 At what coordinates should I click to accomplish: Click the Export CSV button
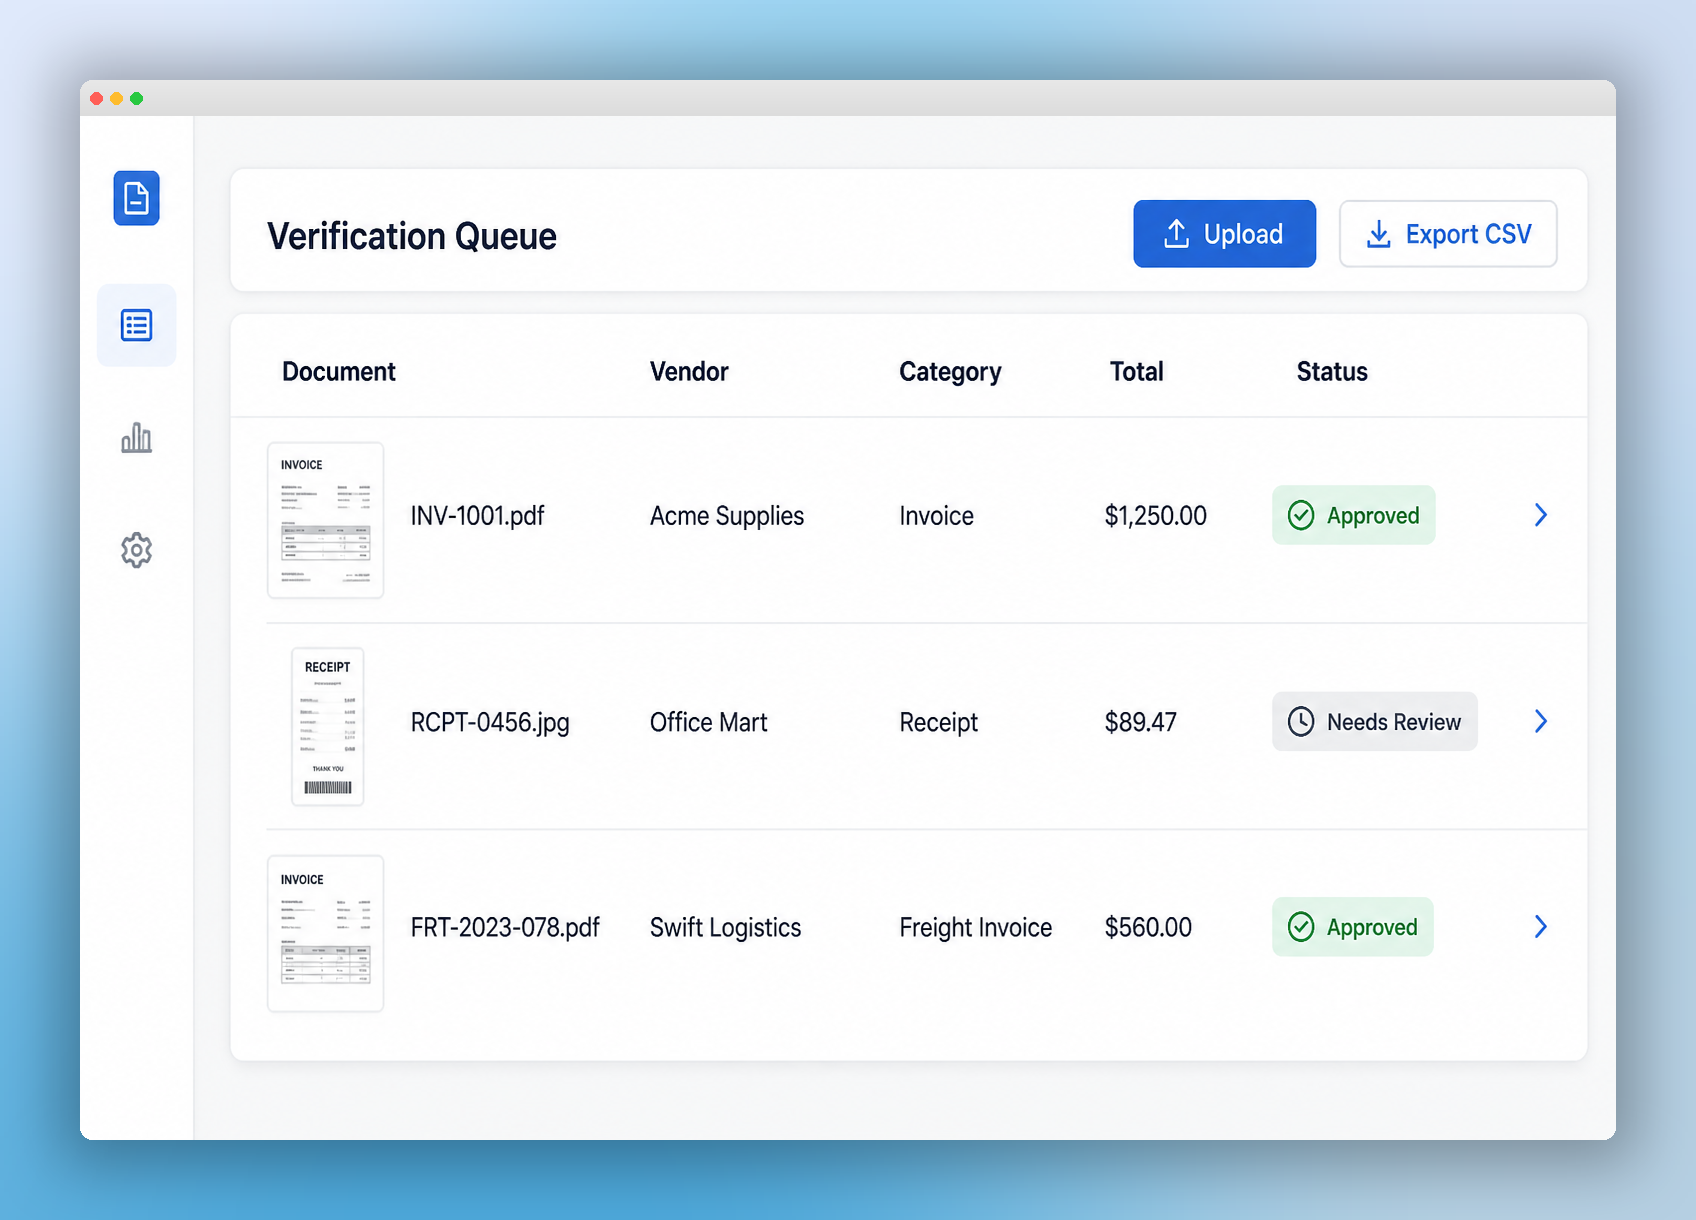pyautogui.click(x=1448, y=234)
